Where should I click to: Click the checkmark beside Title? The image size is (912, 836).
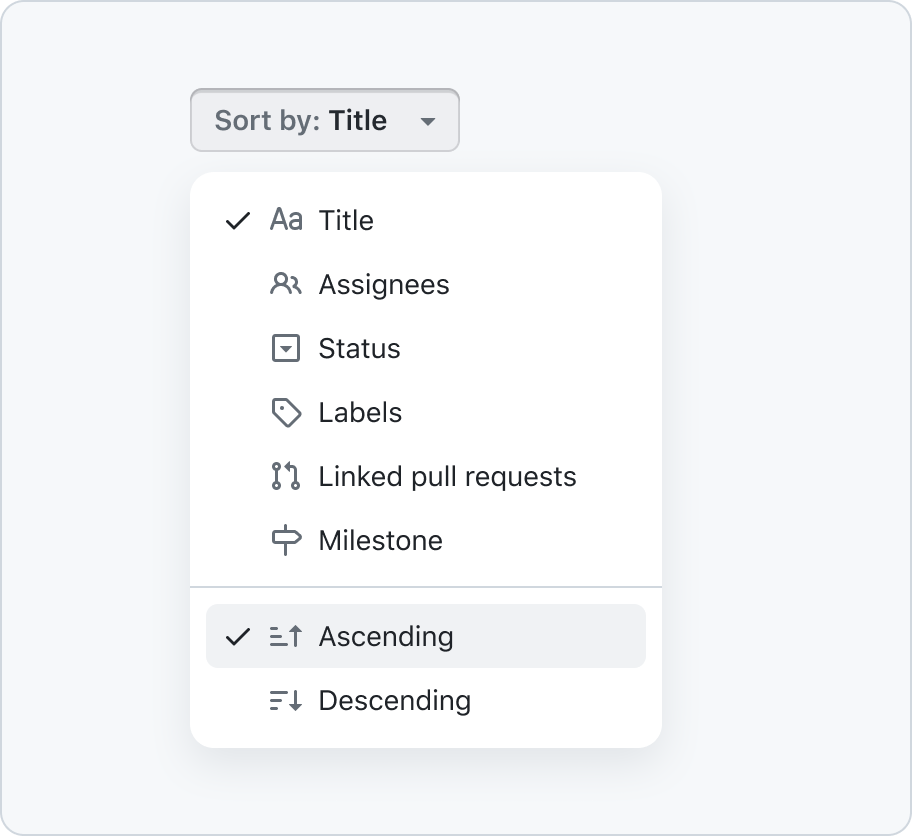click(237, 220)
